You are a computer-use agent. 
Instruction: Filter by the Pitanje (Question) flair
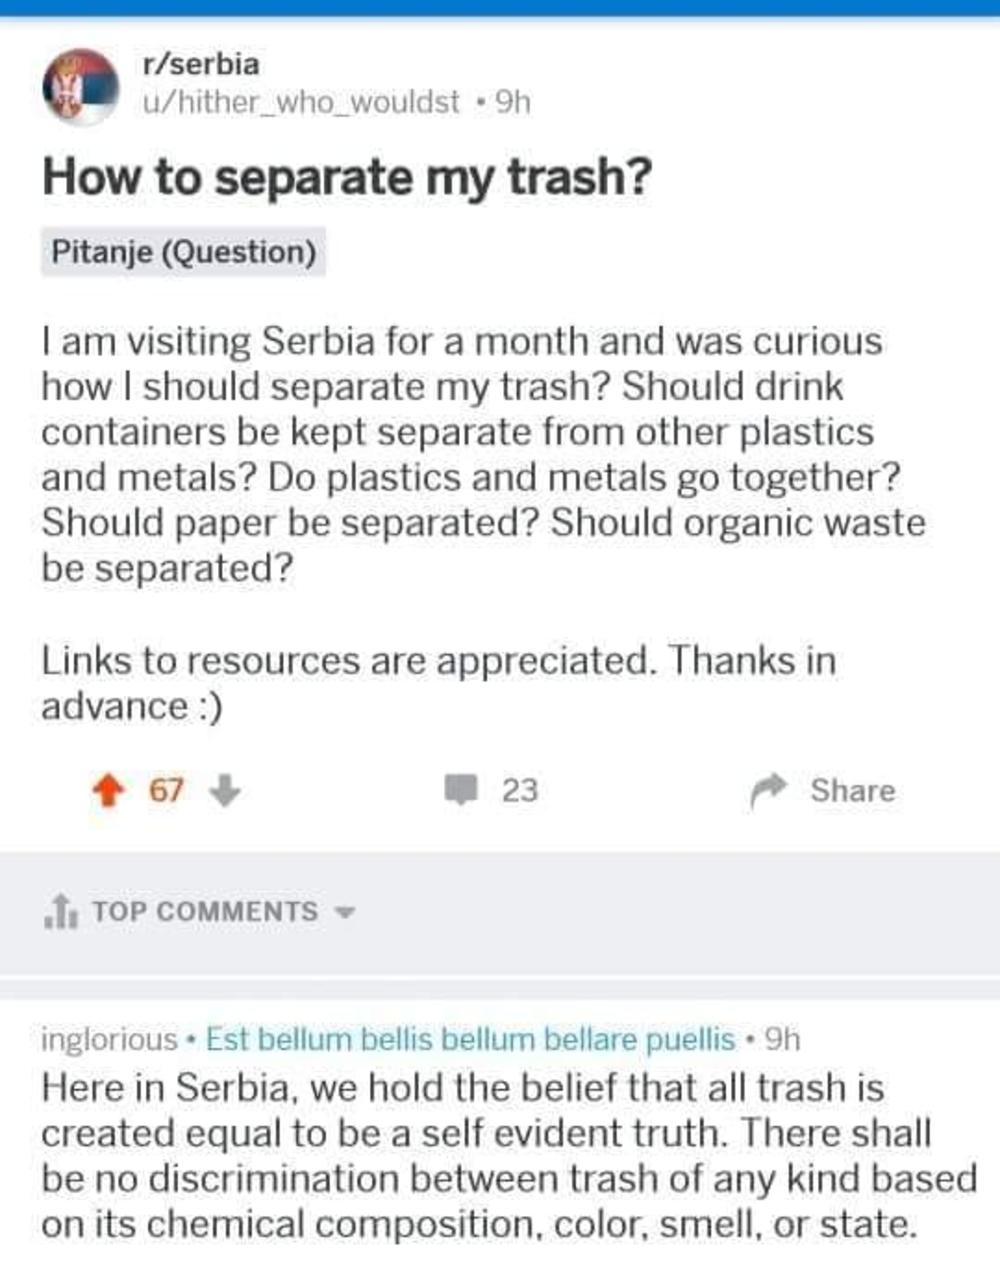[184, 252]
